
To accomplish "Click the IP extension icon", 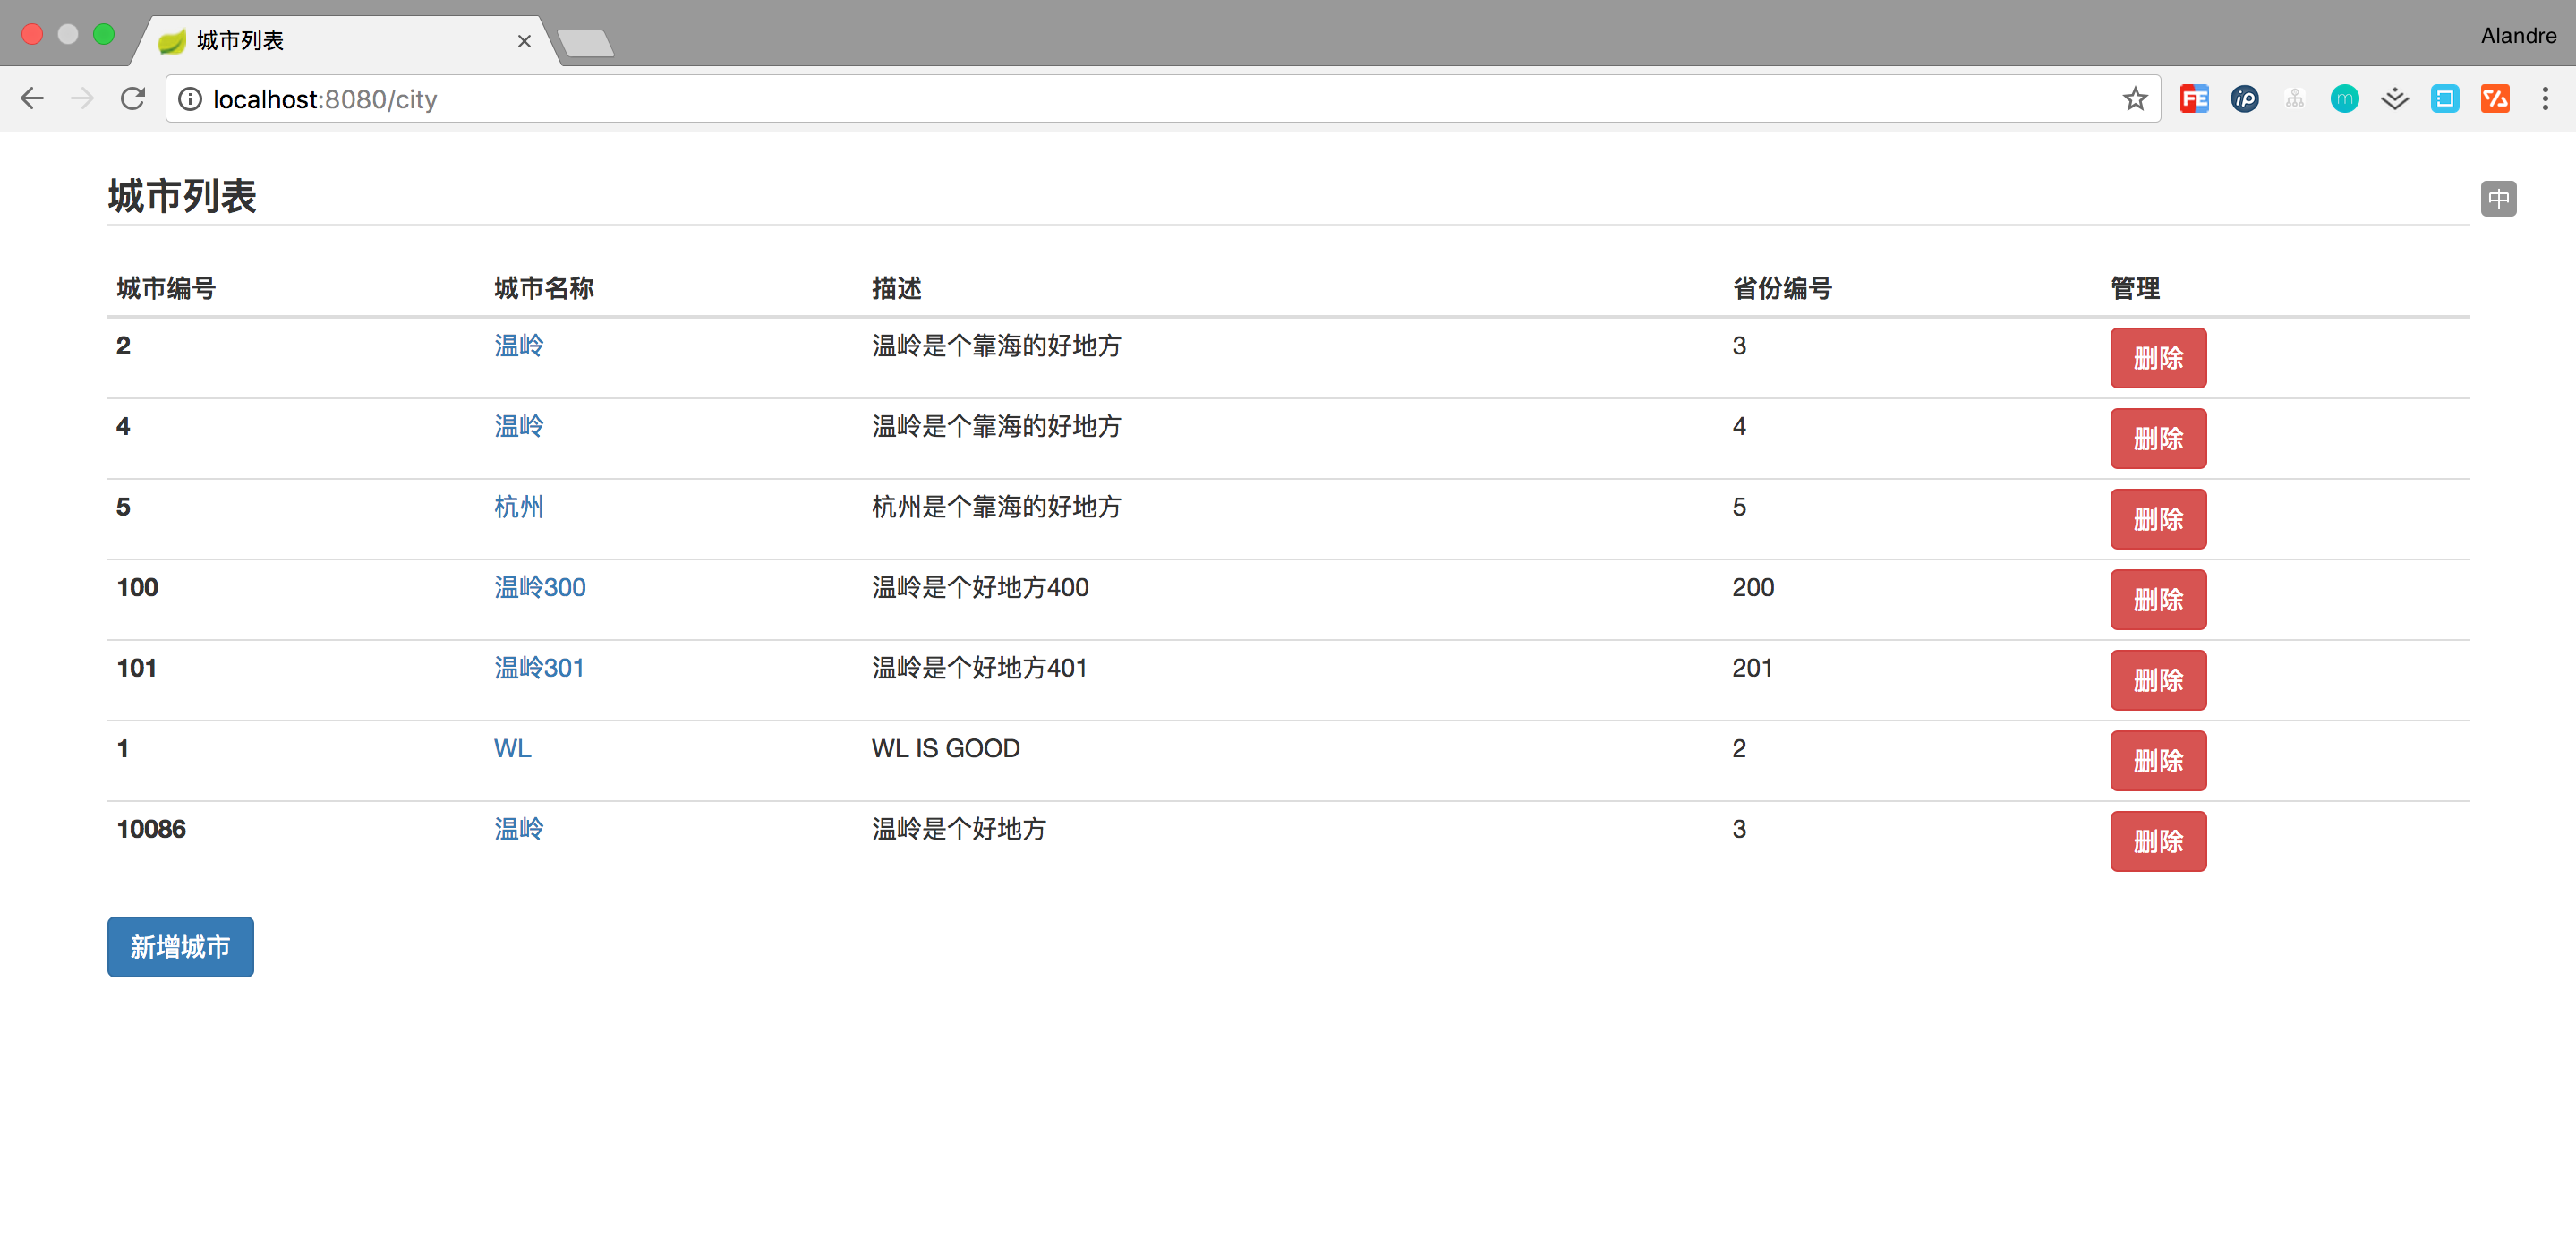I will (2244, 98).
